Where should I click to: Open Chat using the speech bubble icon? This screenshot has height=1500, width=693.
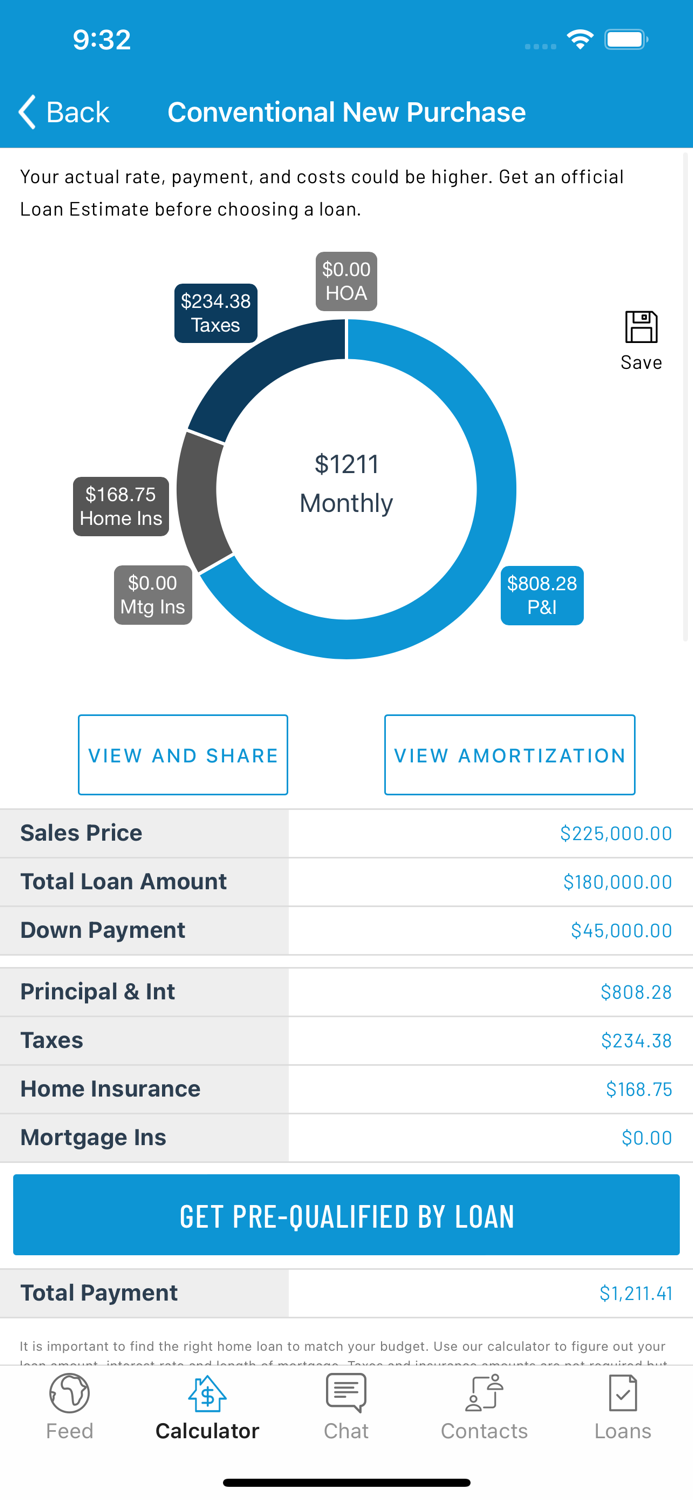(x=346, y=1393)
